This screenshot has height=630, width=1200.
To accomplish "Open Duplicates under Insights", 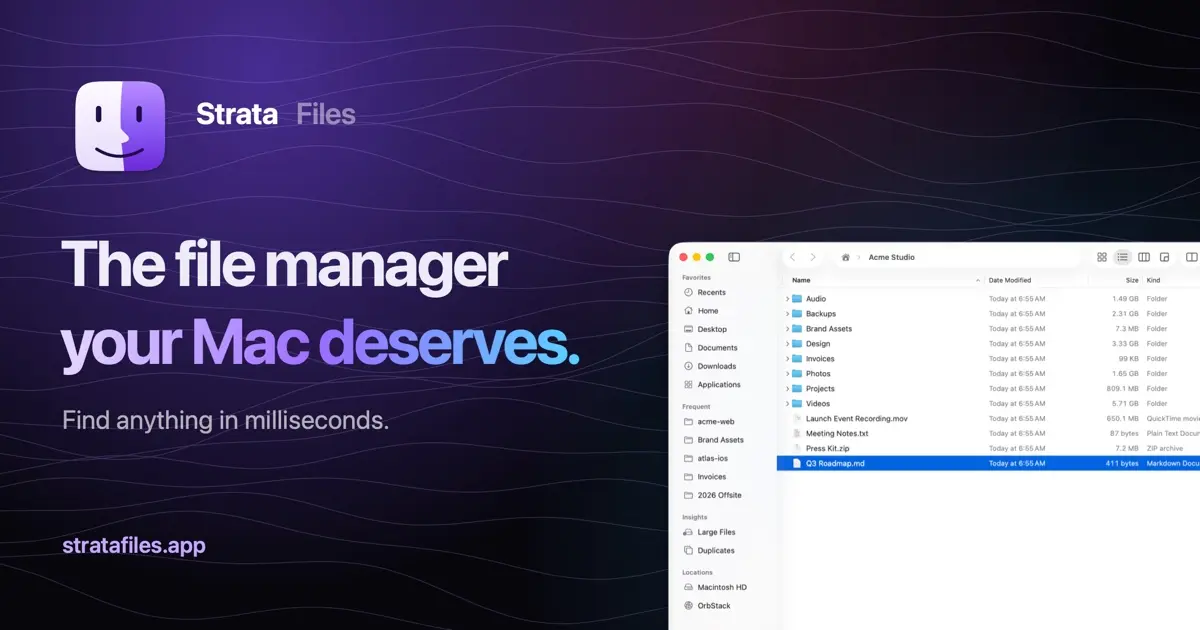I will [709, 550].
